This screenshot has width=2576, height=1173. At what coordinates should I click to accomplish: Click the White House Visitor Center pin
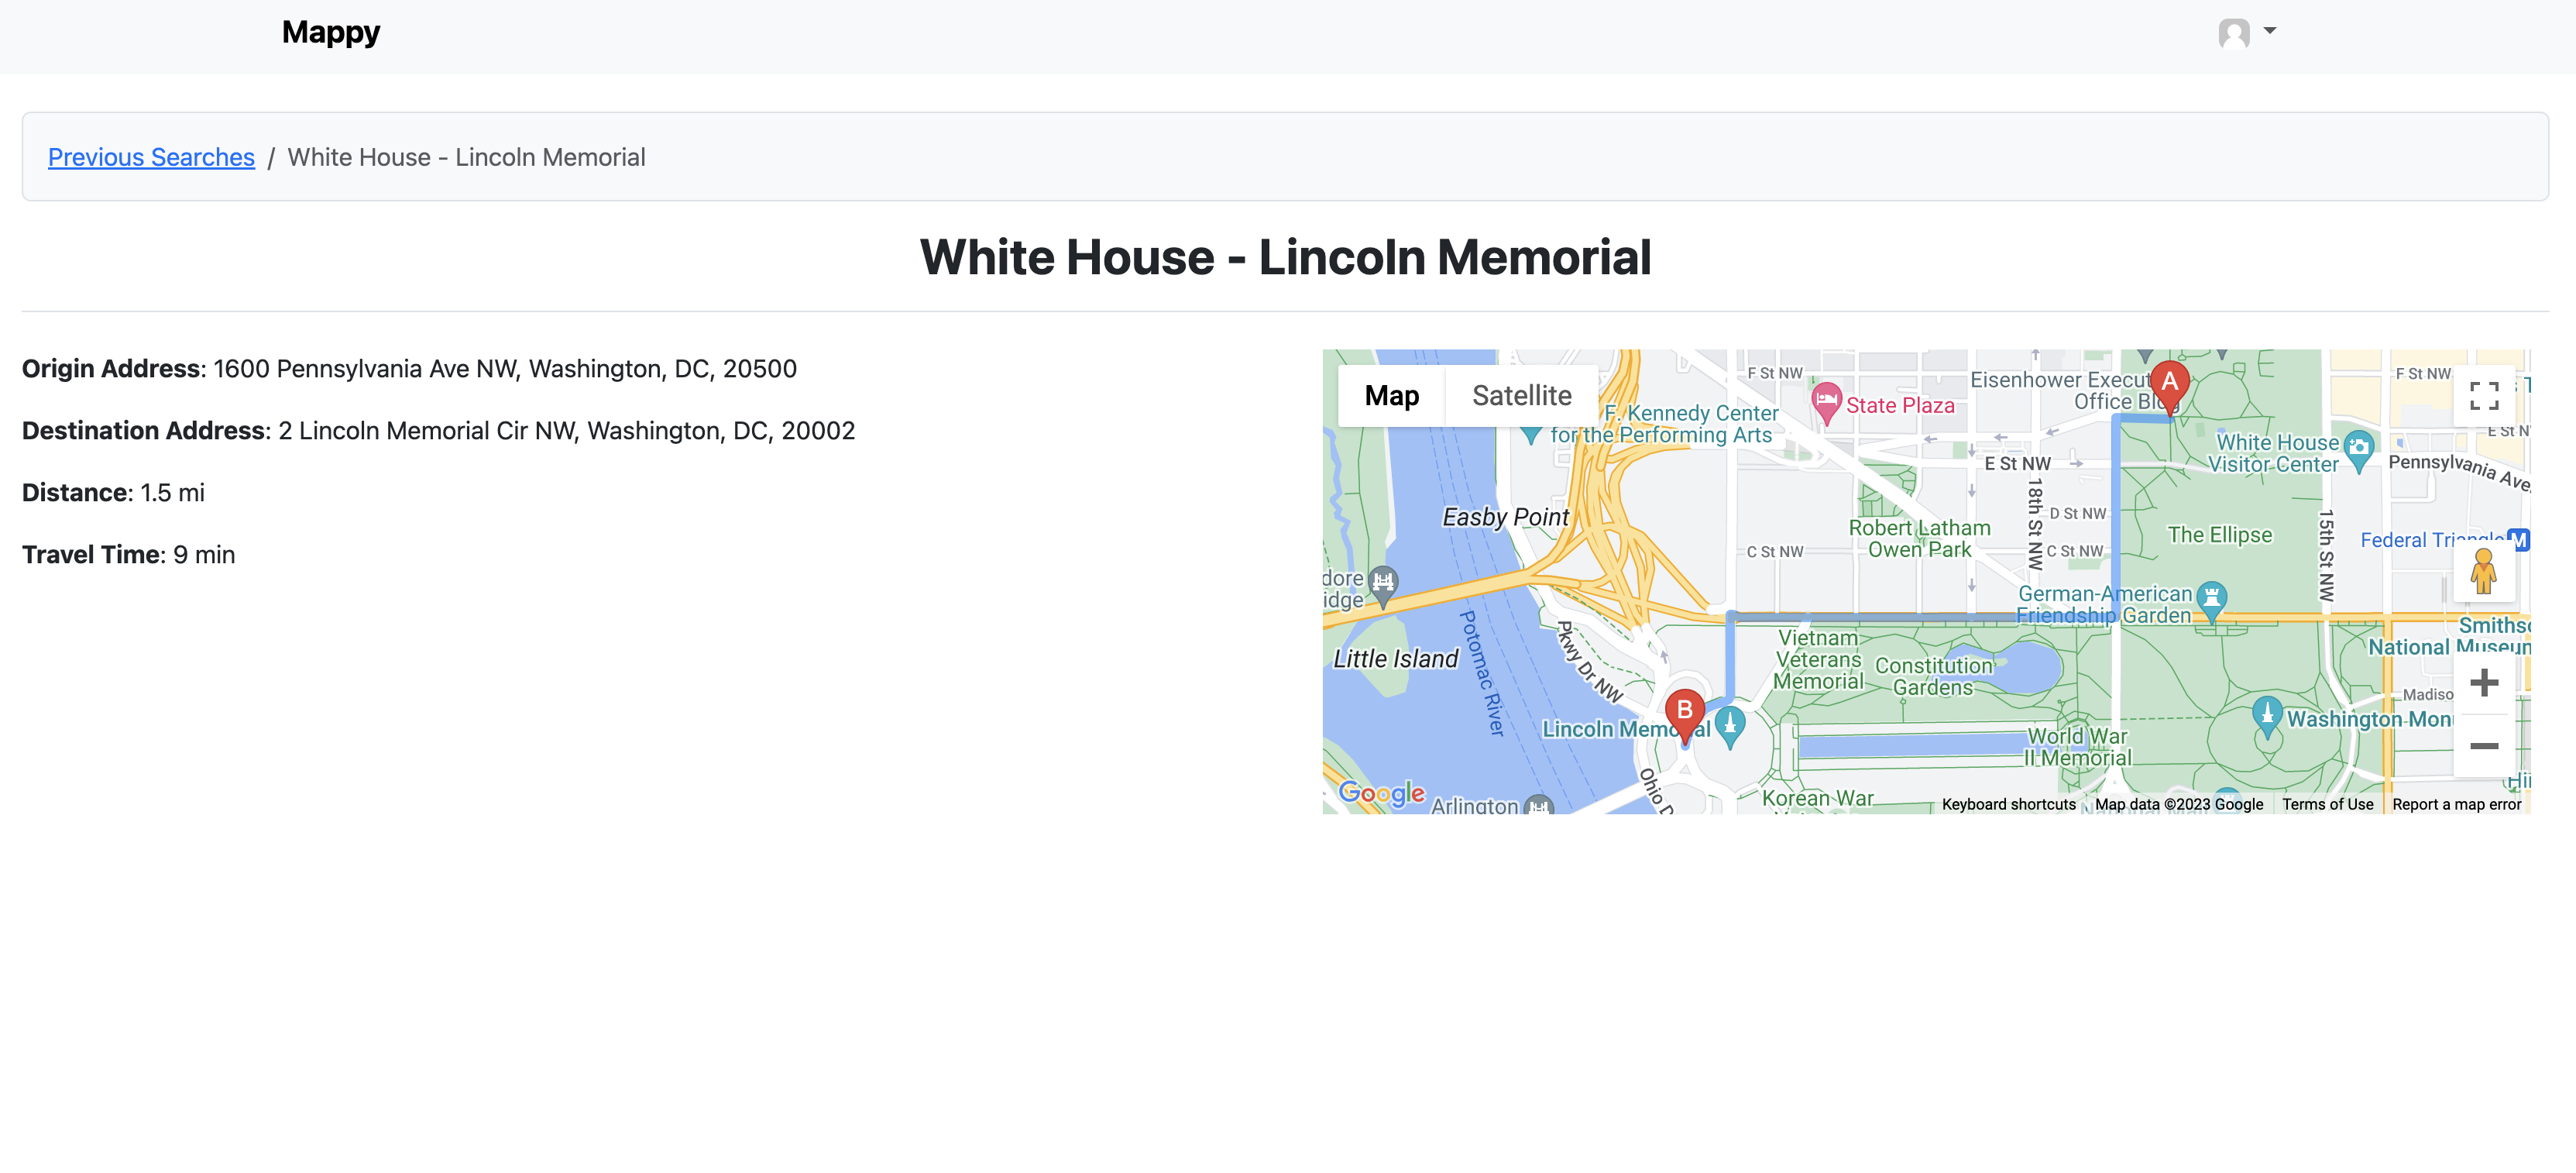pos(2359,447)
